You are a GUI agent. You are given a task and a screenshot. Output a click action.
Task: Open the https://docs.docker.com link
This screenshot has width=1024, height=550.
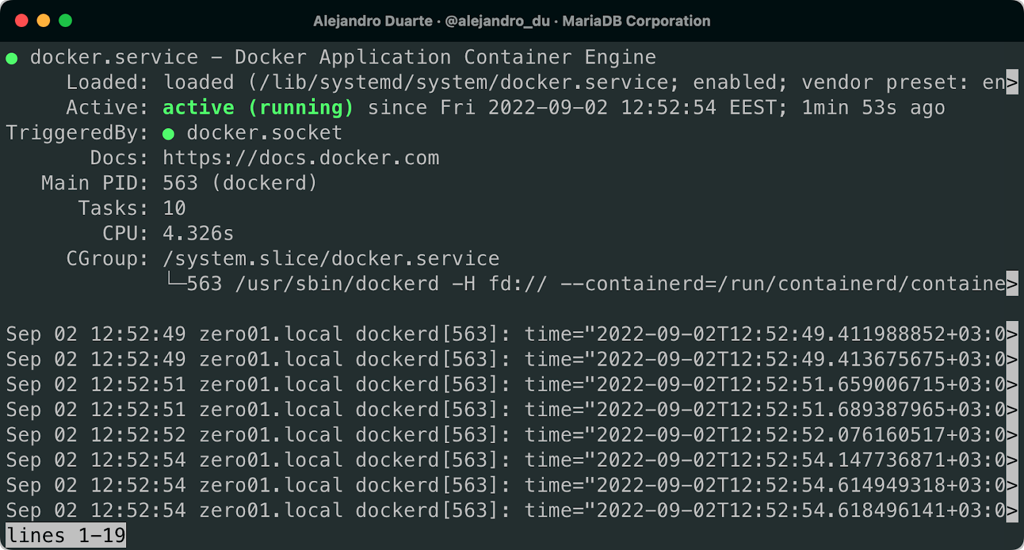[301, 158]
